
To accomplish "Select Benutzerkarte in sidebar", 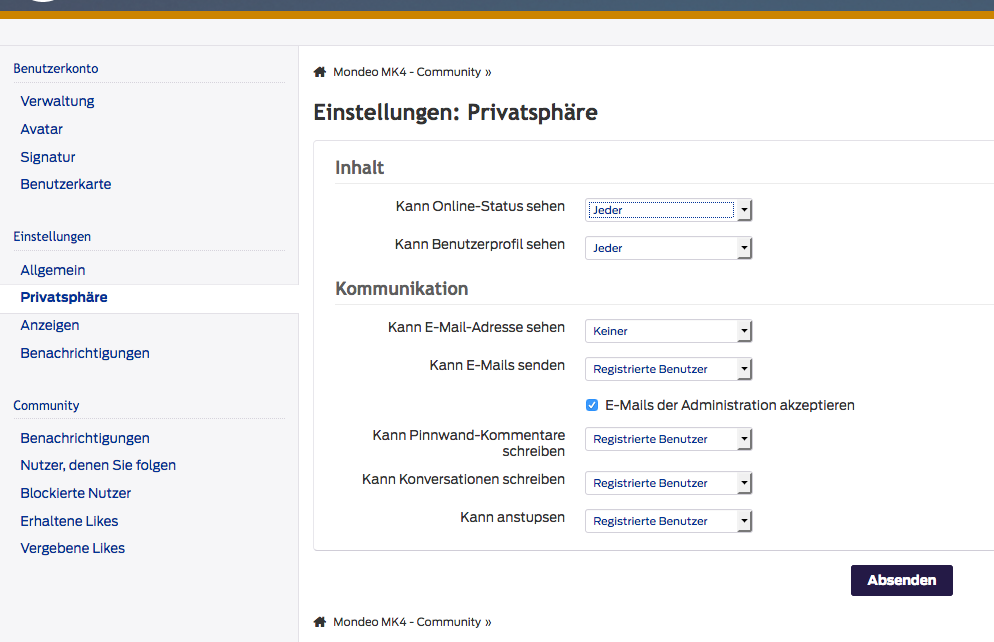I will pyautogui.click(x=66, y=184).
